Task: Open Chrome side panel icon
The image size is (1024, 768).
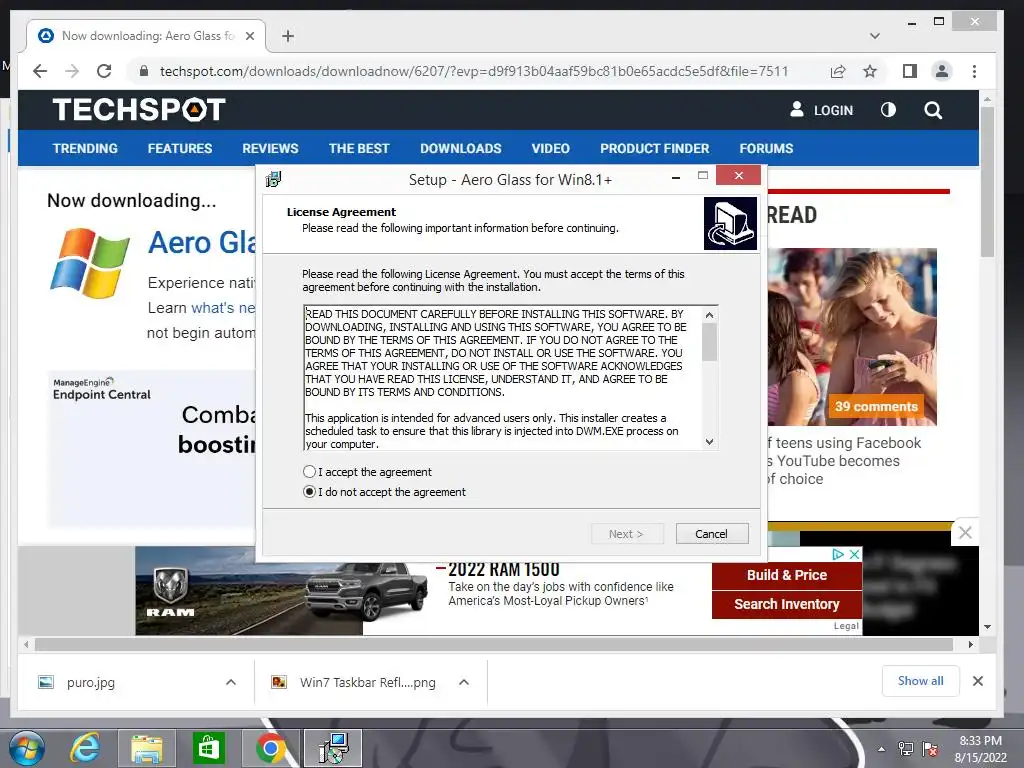Action: [910, 71]
